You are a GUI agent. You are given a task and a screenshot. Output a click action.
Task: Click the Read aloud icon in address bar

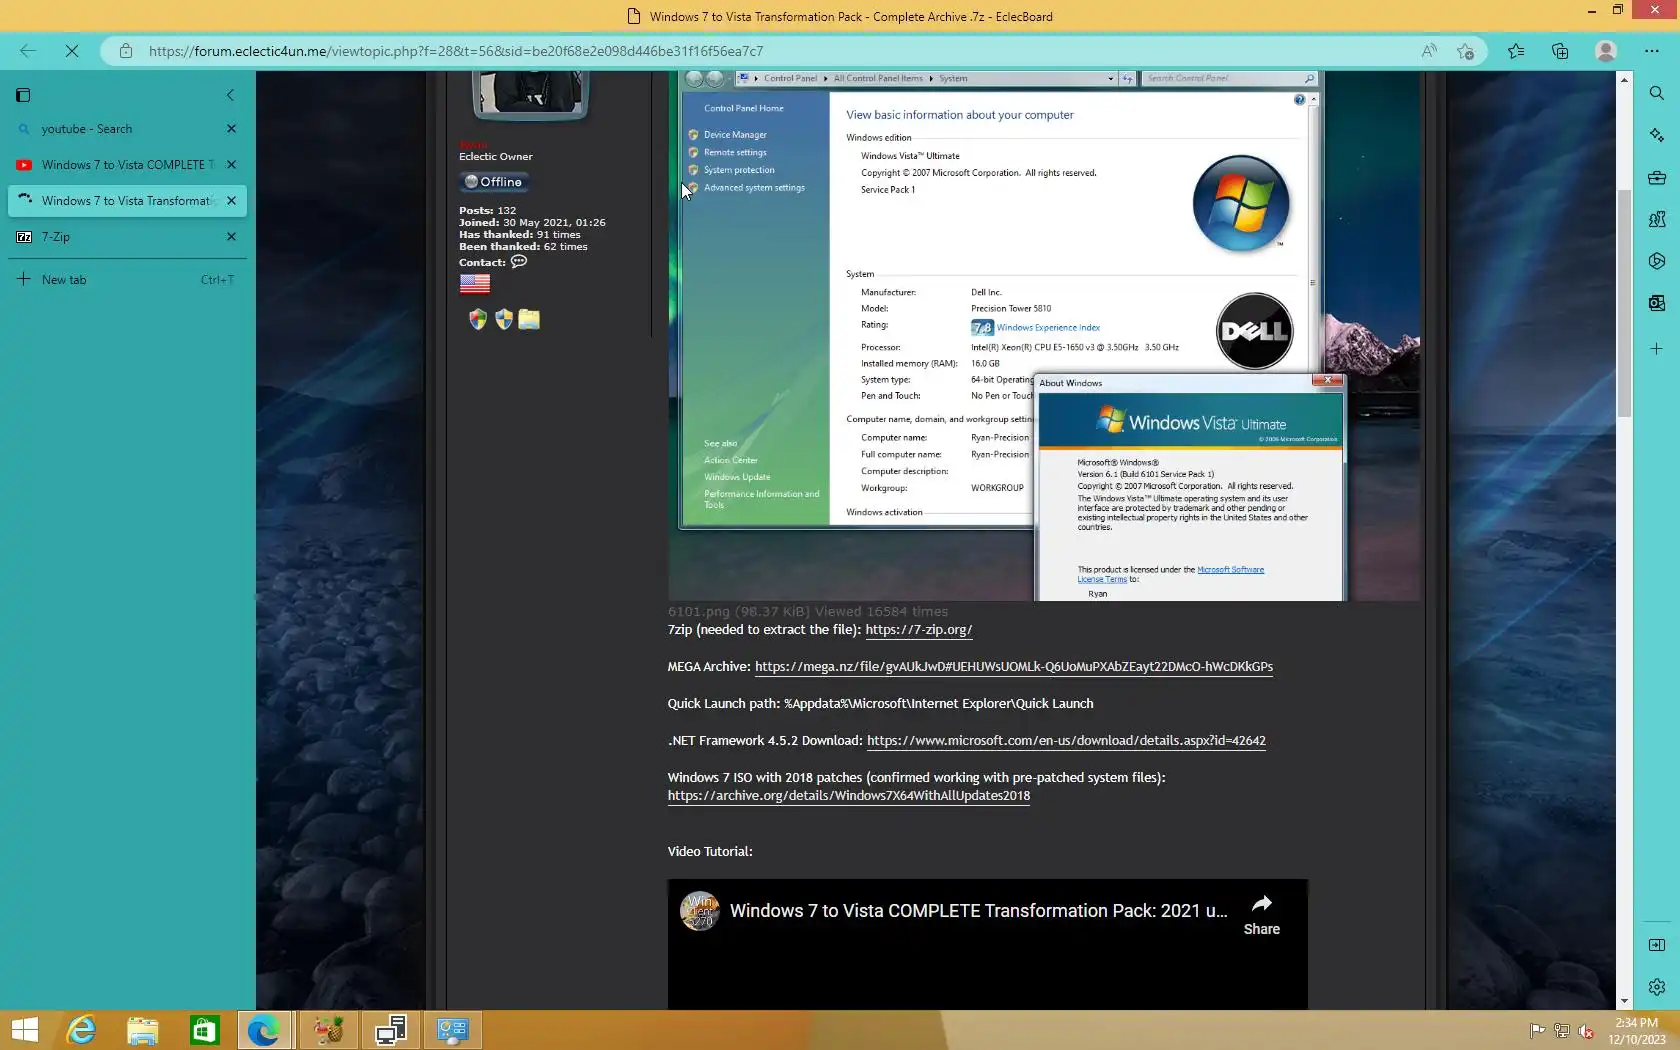[x=1429, y=51]
